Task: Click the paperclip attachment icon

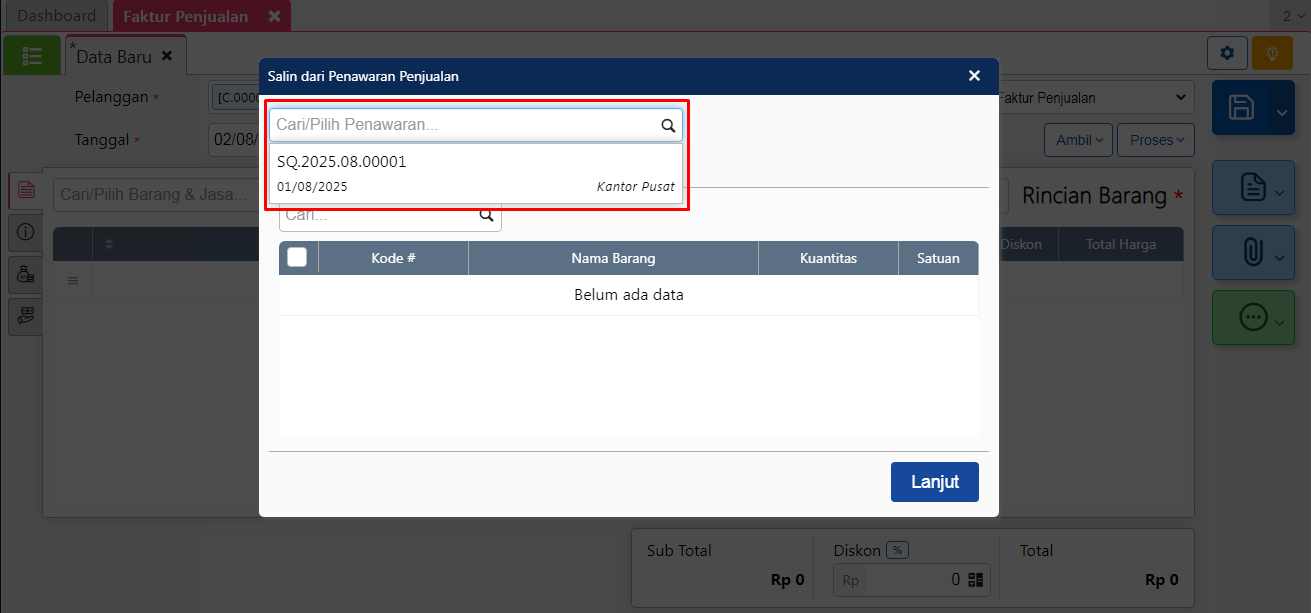Action: pyautogui.click(x=1252, y=253)
